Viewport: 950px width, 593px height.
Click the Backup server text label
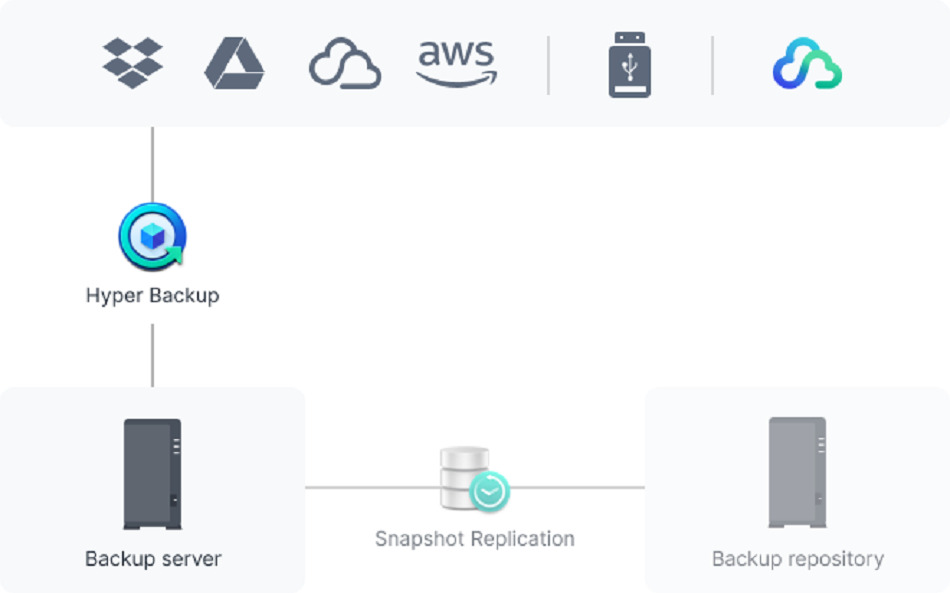pyautogui.click(x=153, y=558)
